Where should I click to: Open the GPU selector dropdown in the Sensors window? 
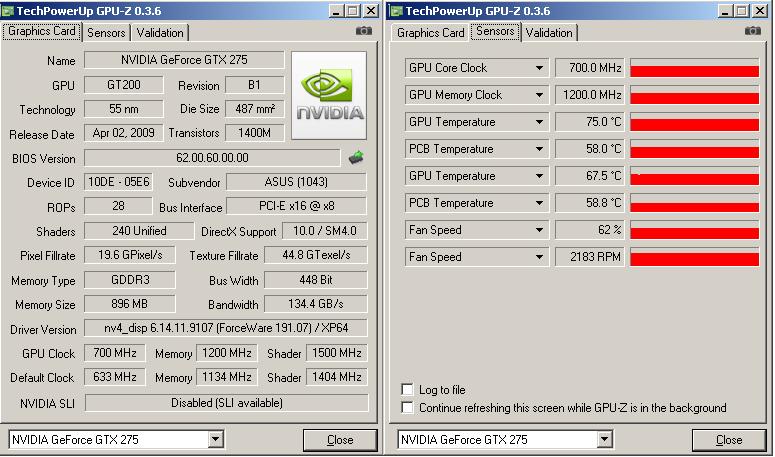tap(604, 439)
